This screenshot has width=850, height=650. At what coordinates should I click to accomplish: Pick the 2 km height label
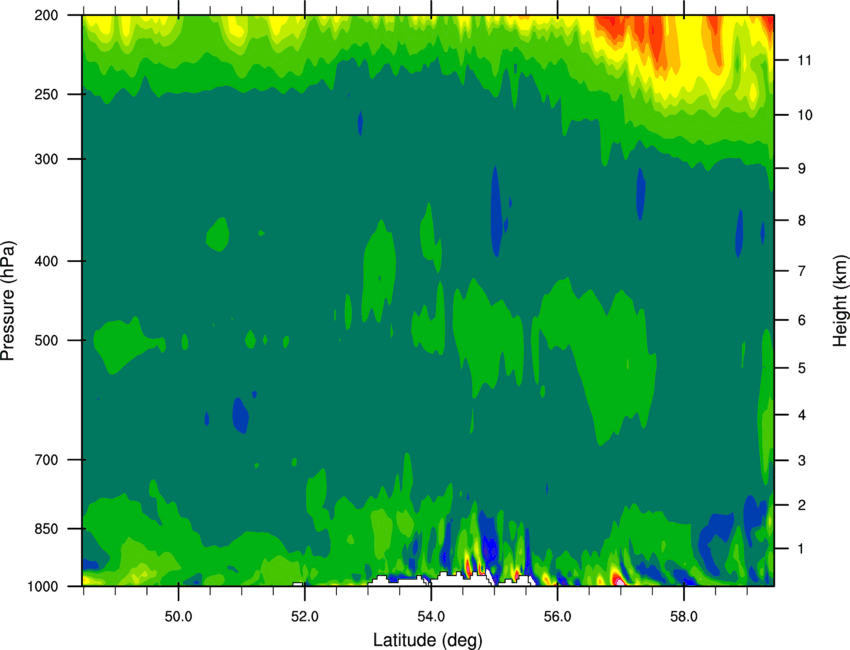(802, 505)
